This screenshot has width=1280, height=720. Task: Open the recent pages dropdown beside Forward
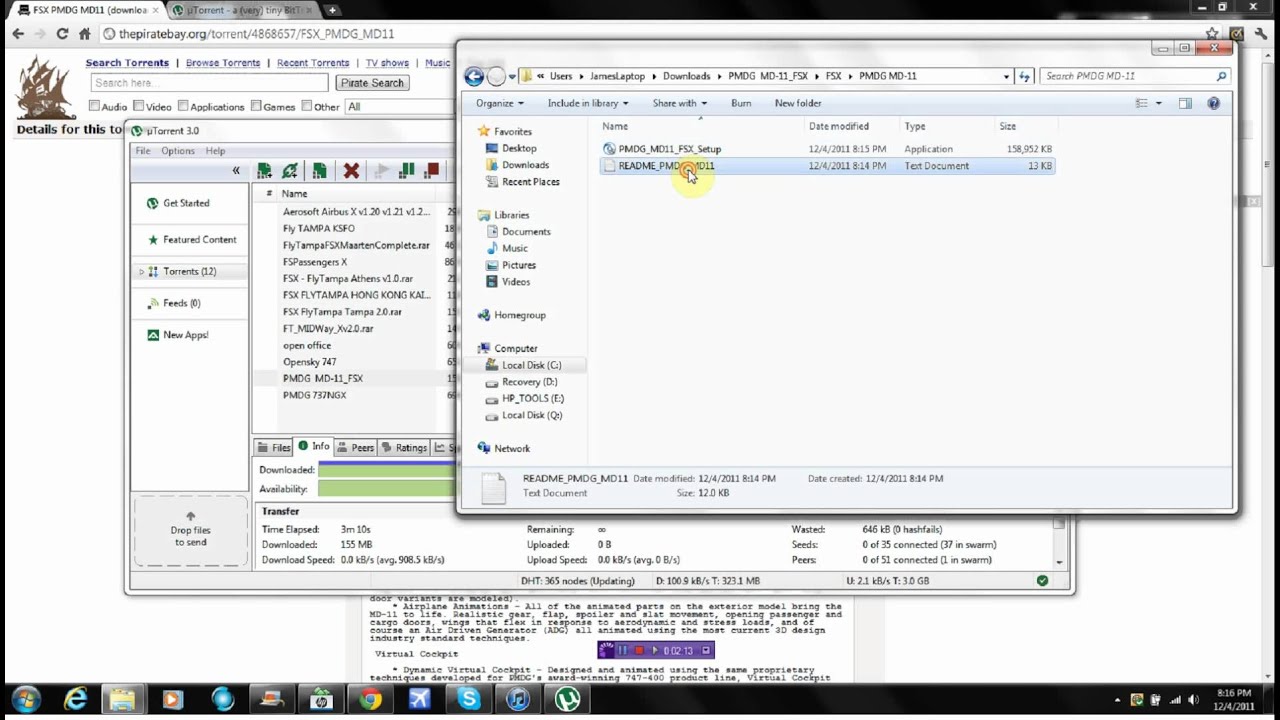pos(512,76)
